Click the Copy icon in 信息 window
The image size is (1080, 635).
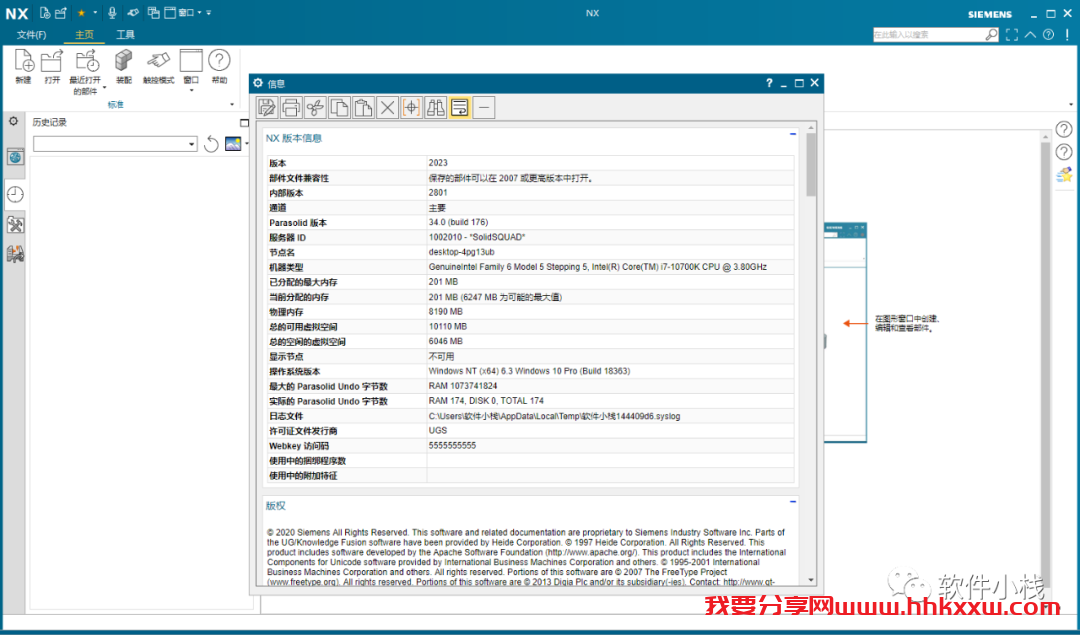click(339, 107)
